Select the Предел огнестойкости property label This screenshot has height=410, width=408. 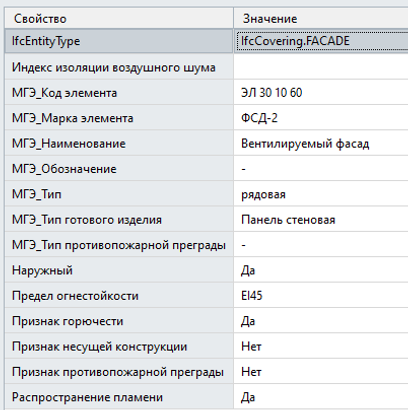point(75,296)
